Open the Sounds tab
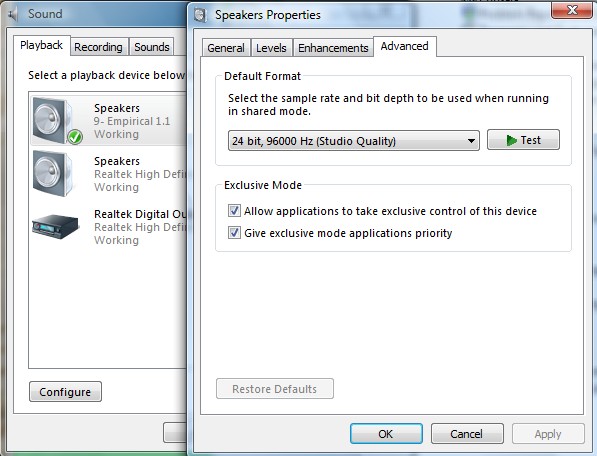597x456 pixels. (x=152, y=47)
